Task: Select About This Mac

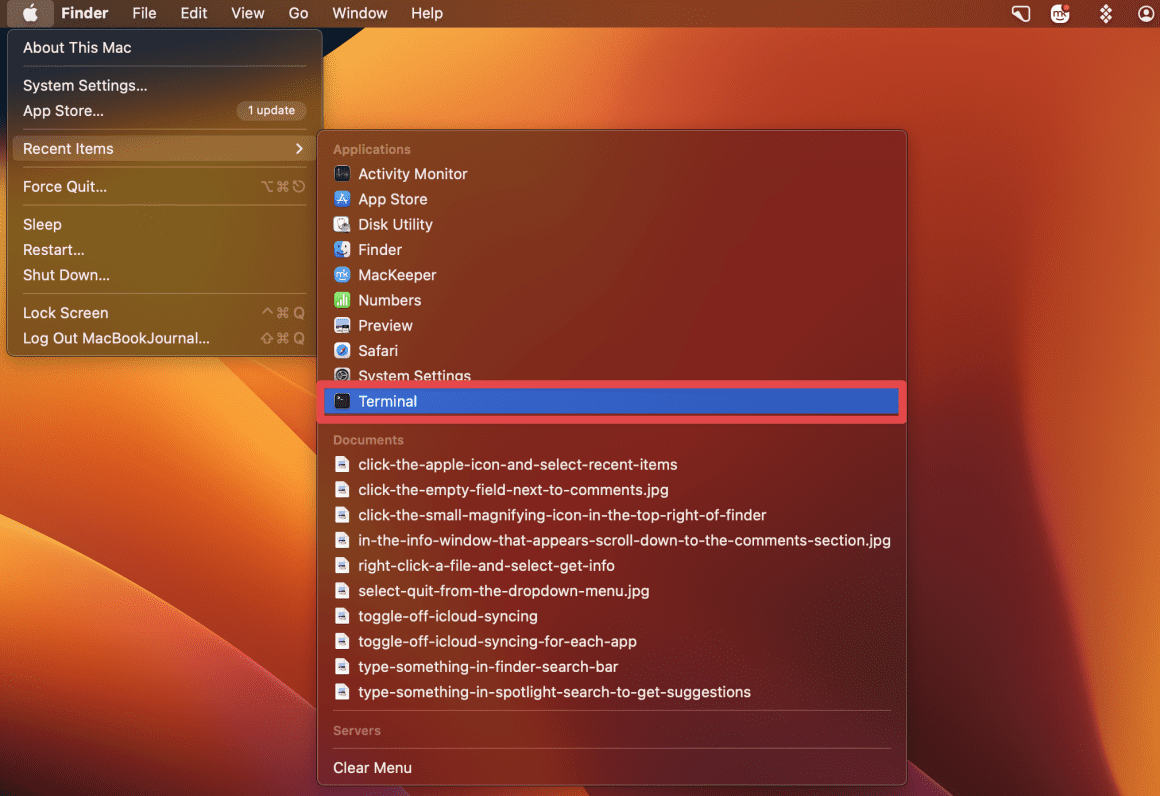Action: [x=77, y=47]
